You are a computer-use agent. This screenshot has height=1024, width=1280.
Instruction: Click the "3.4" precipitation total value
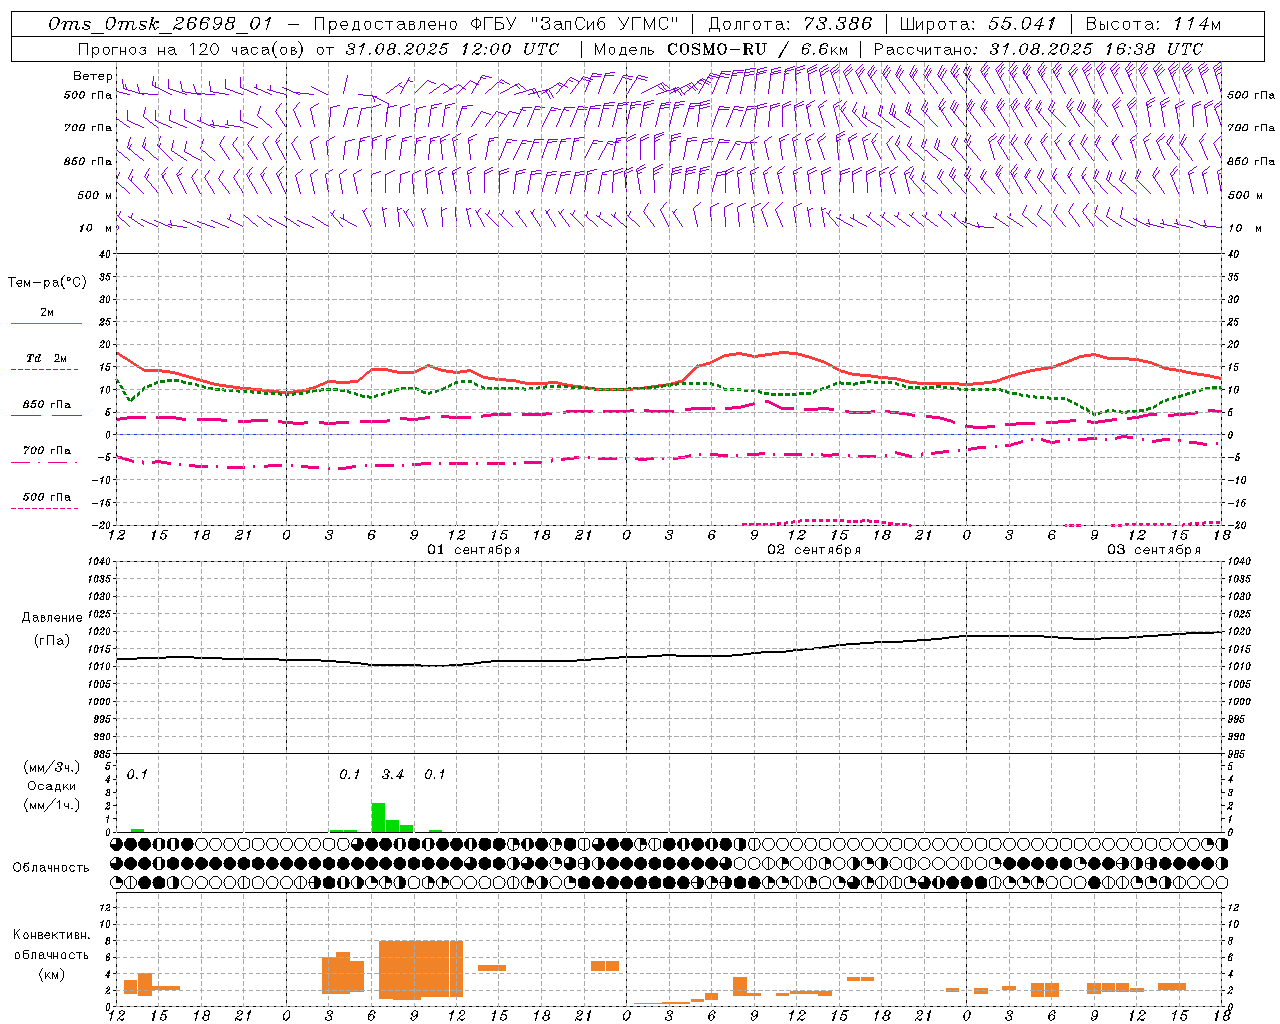click(x=393, y=774)
